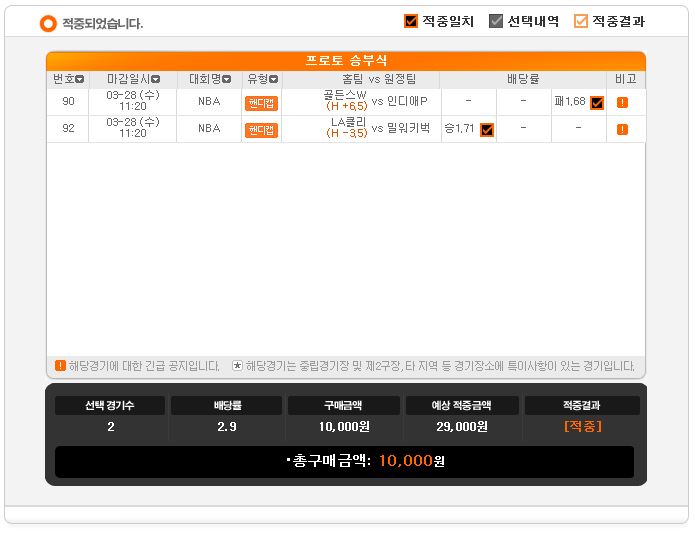This screenshot has height=533, width=695.
Task: Open the 유형 column filter arrow
Action: [273, 79]
